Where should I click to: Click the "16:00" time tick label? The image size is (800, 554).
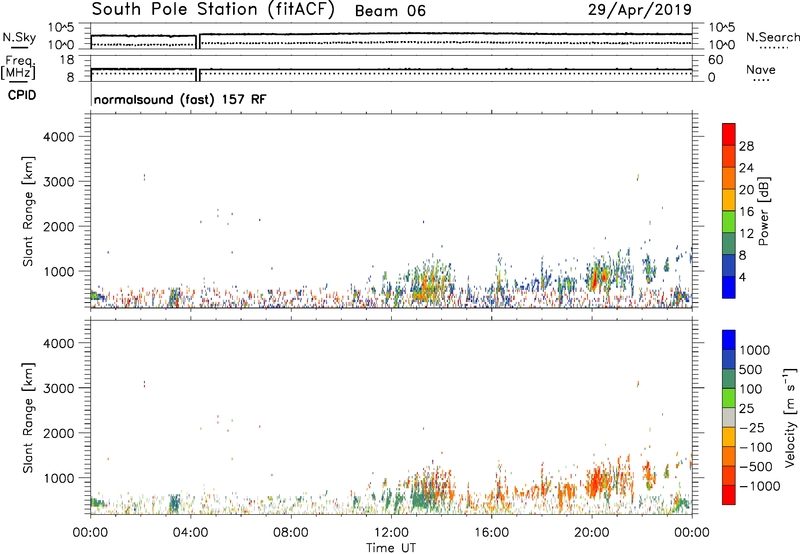(x=491, y=533)
